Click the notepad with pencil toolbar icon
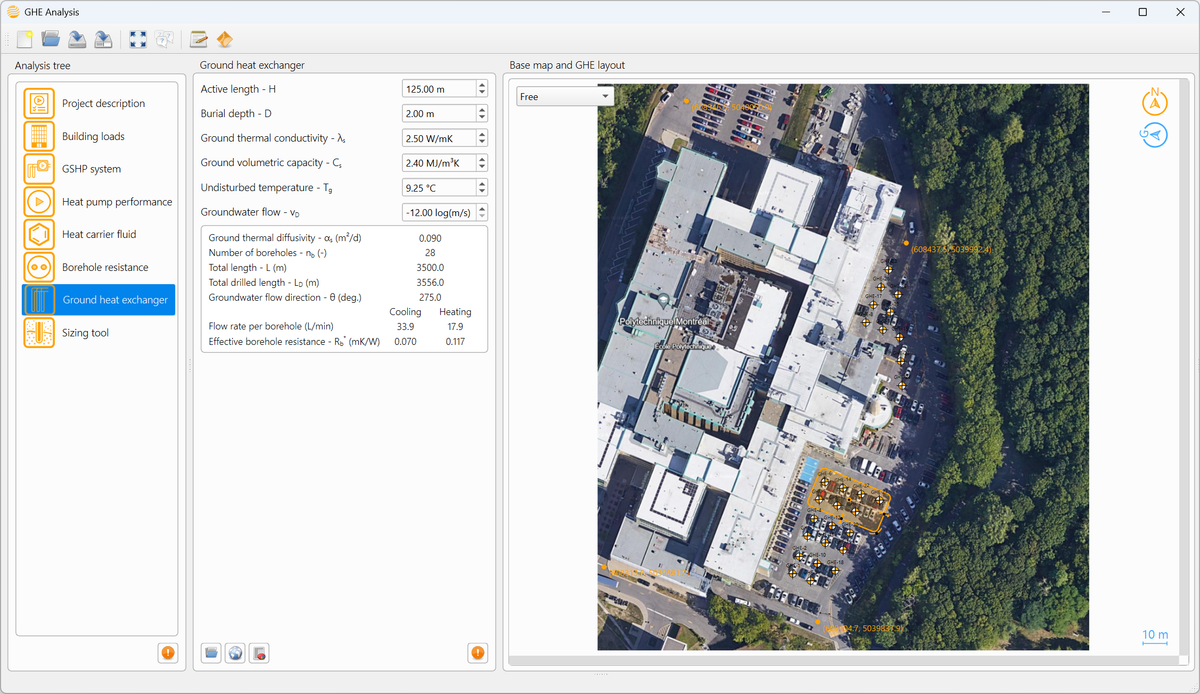Screen dimensions: 1200x694 coord(198,40)
